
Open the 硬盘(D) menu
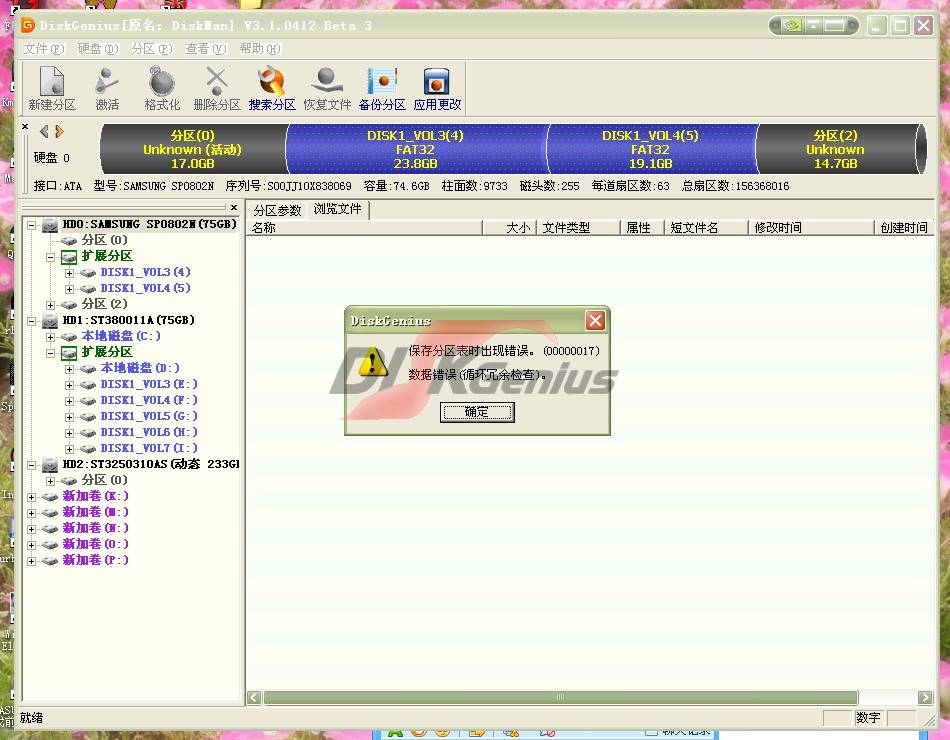pos(98,48)
